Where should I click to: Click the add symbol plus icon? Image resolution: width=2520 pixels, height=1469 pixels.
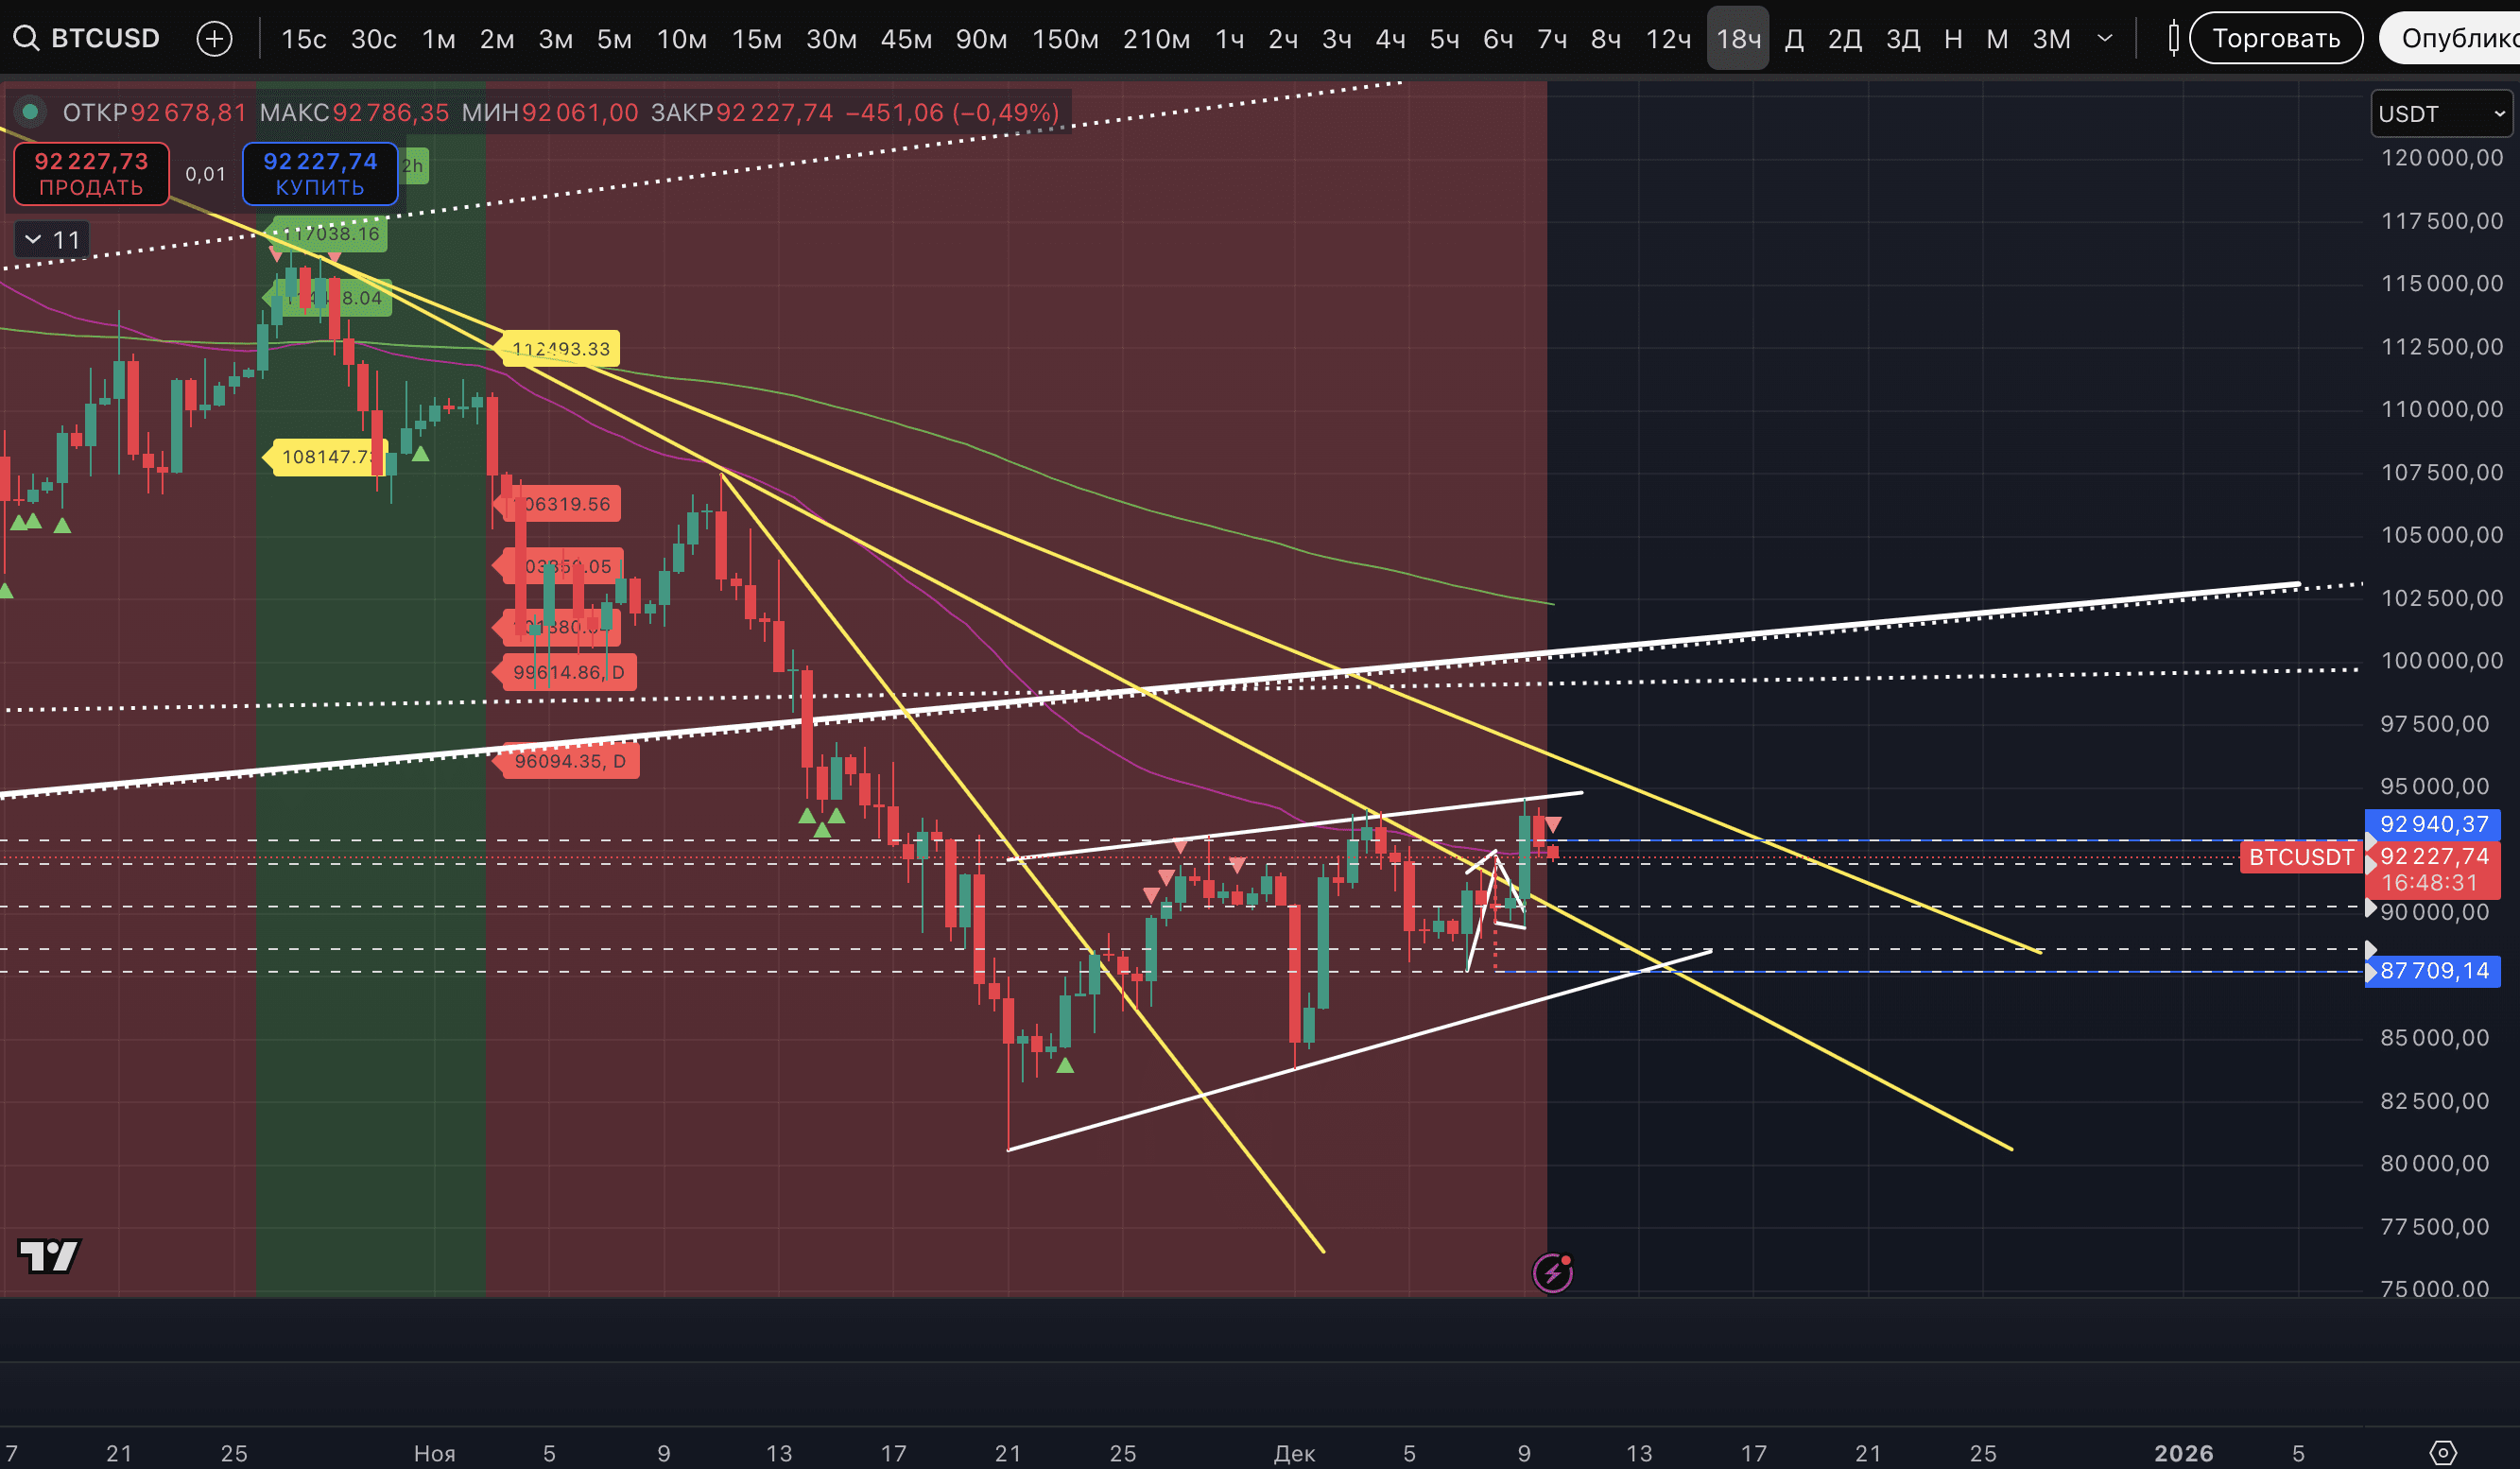[214, 39]
